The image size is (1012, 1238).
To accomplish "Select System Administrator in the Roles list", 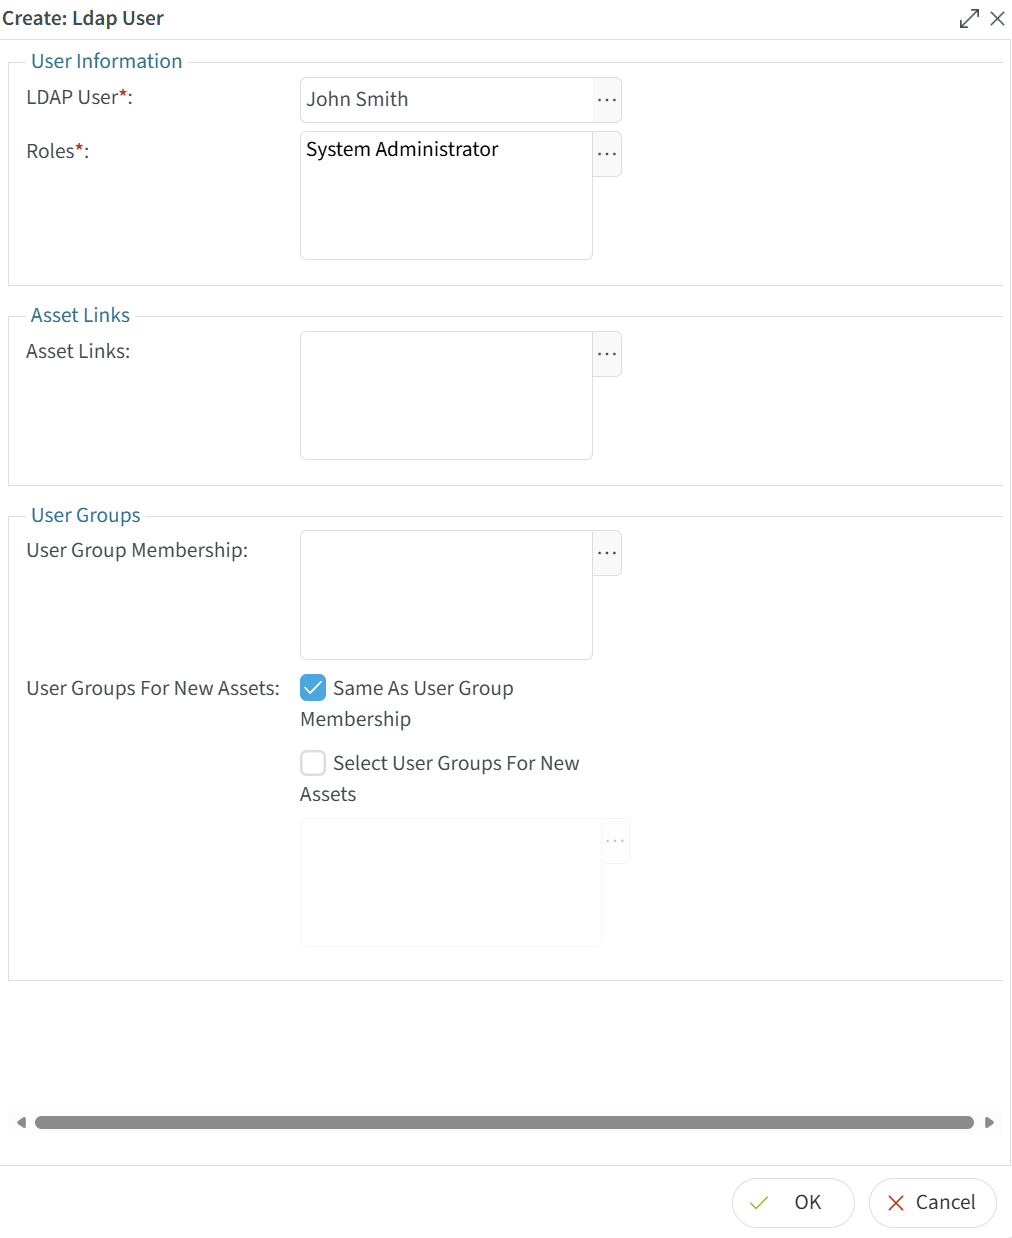I will [x=402, y=149].
